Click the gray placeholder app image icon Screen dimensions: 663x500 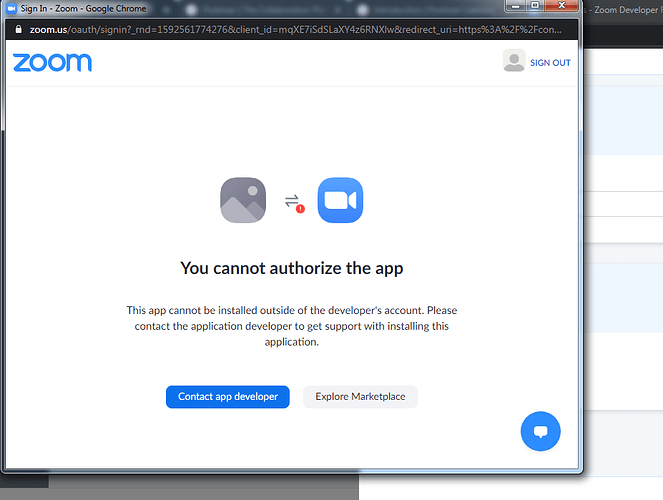pos(243,200)
